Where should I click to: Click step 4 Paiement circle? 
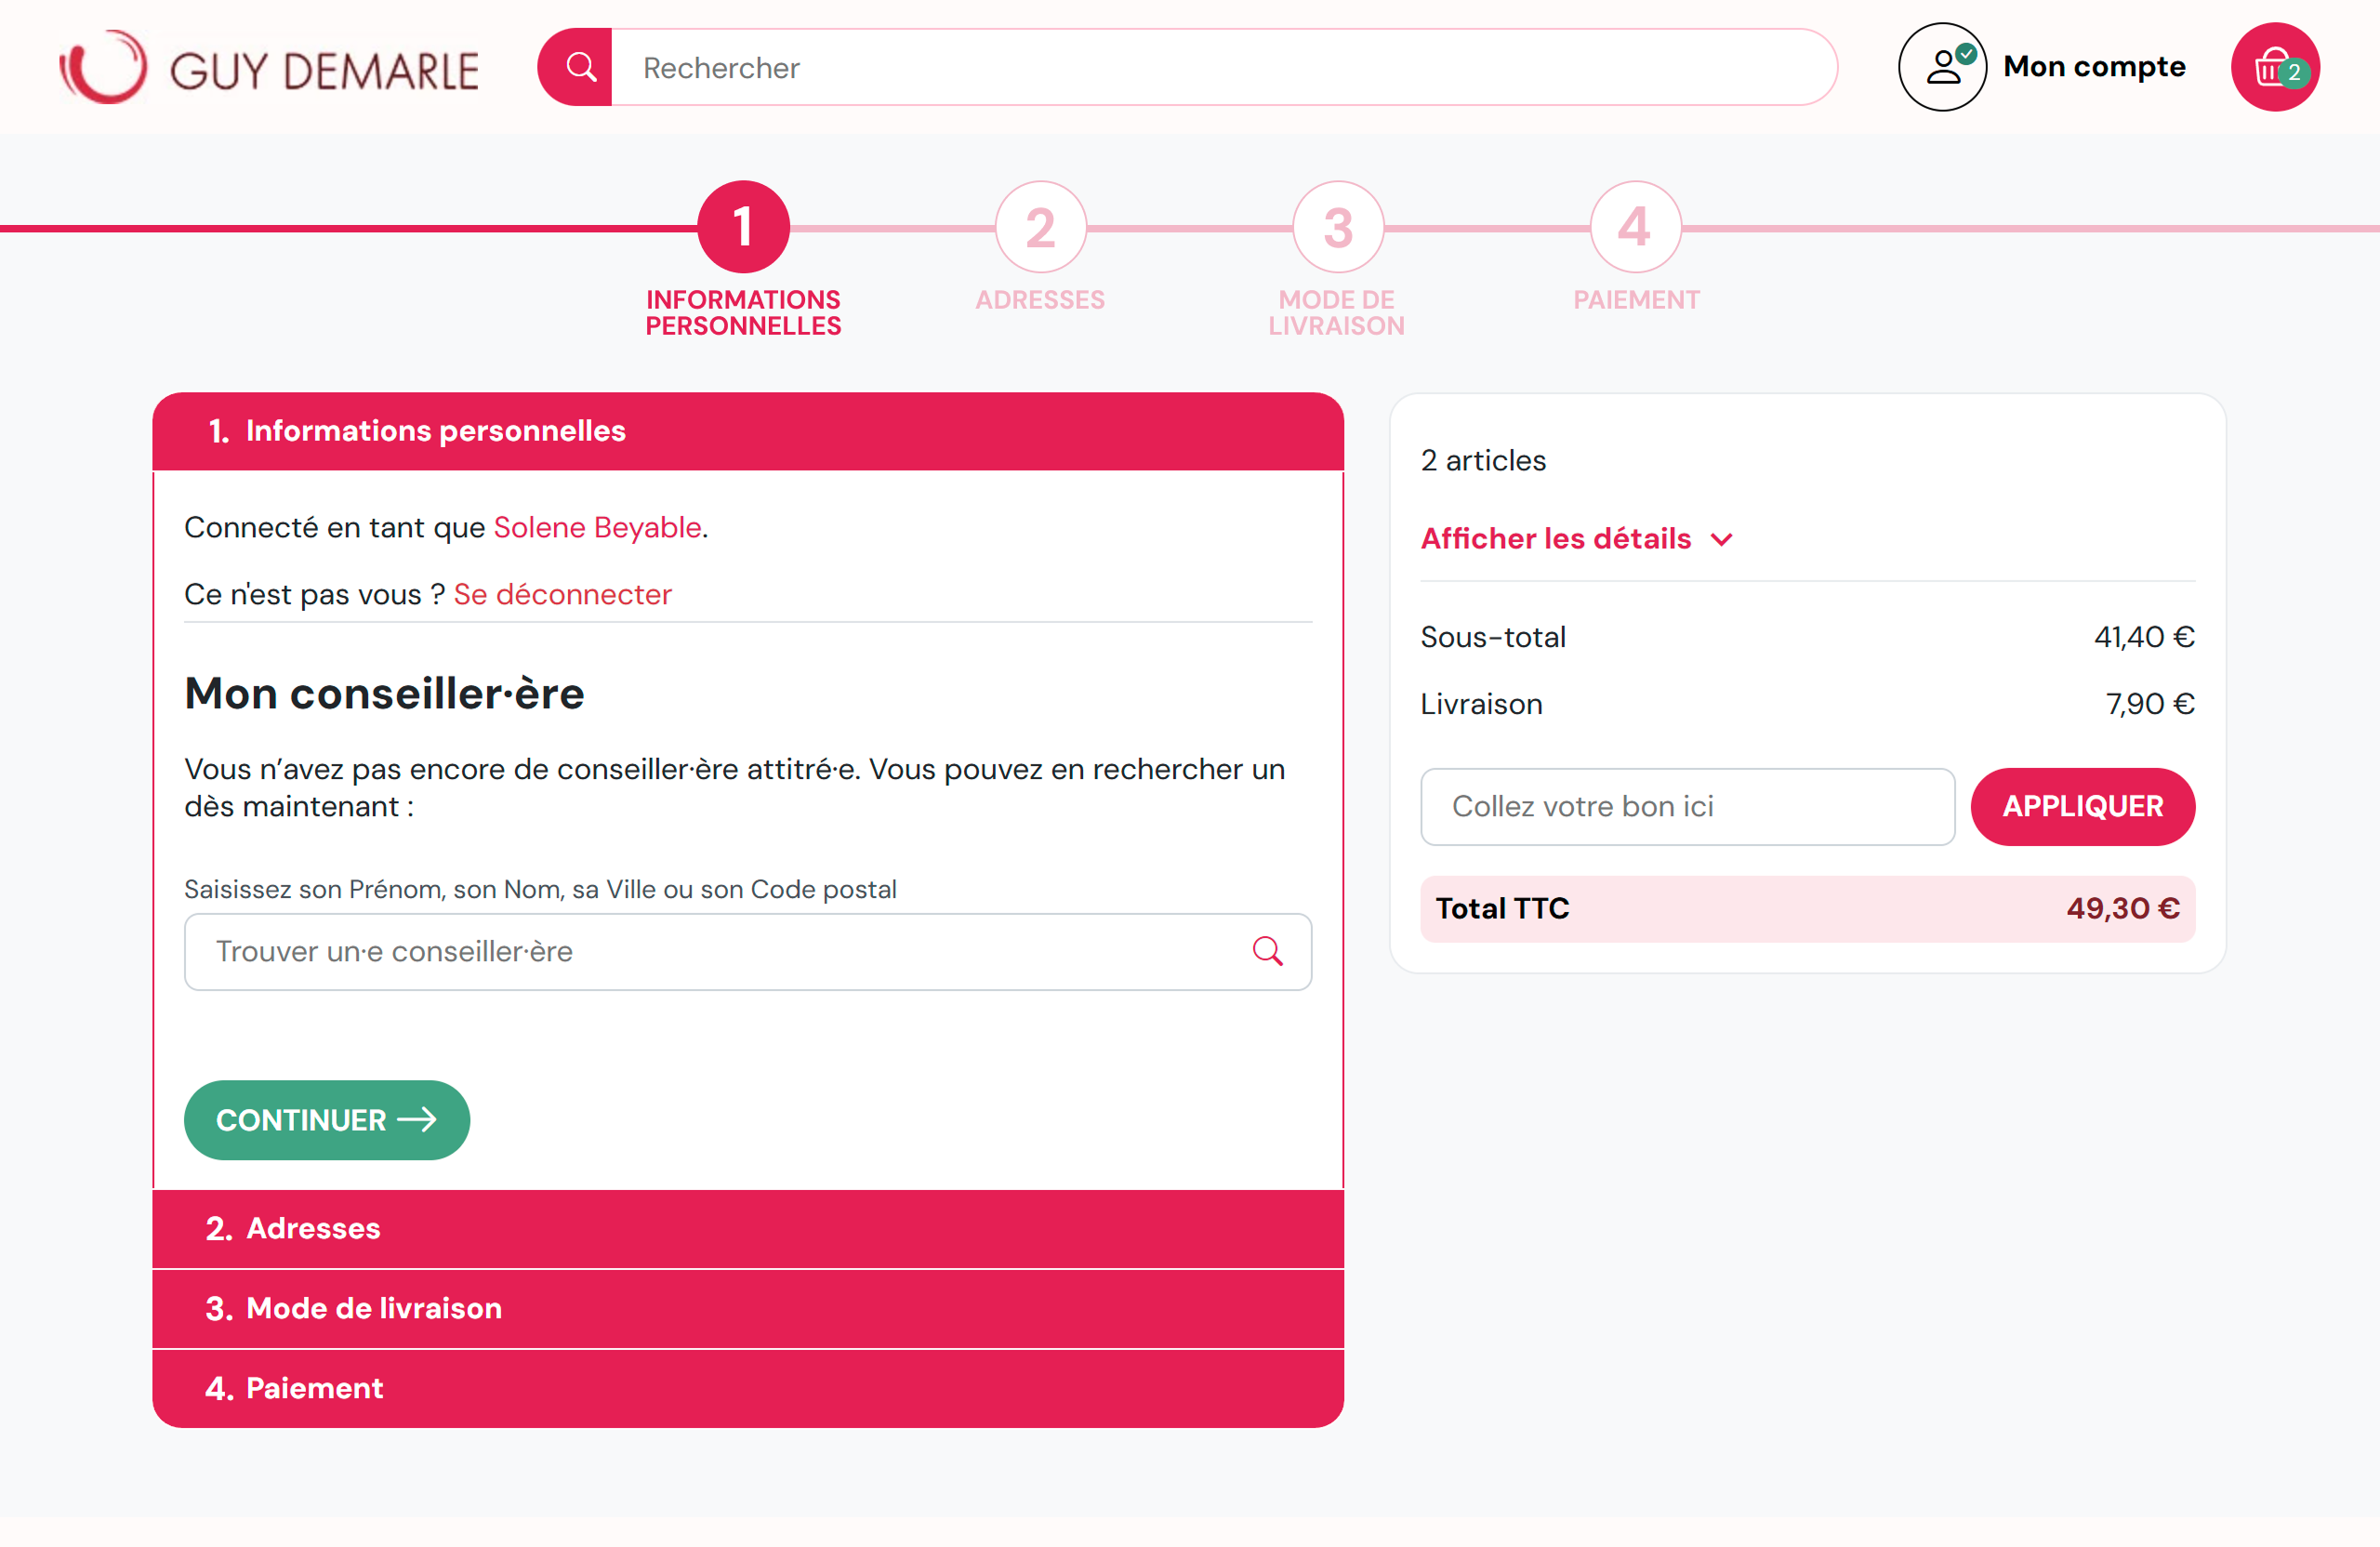point(1635,227)
